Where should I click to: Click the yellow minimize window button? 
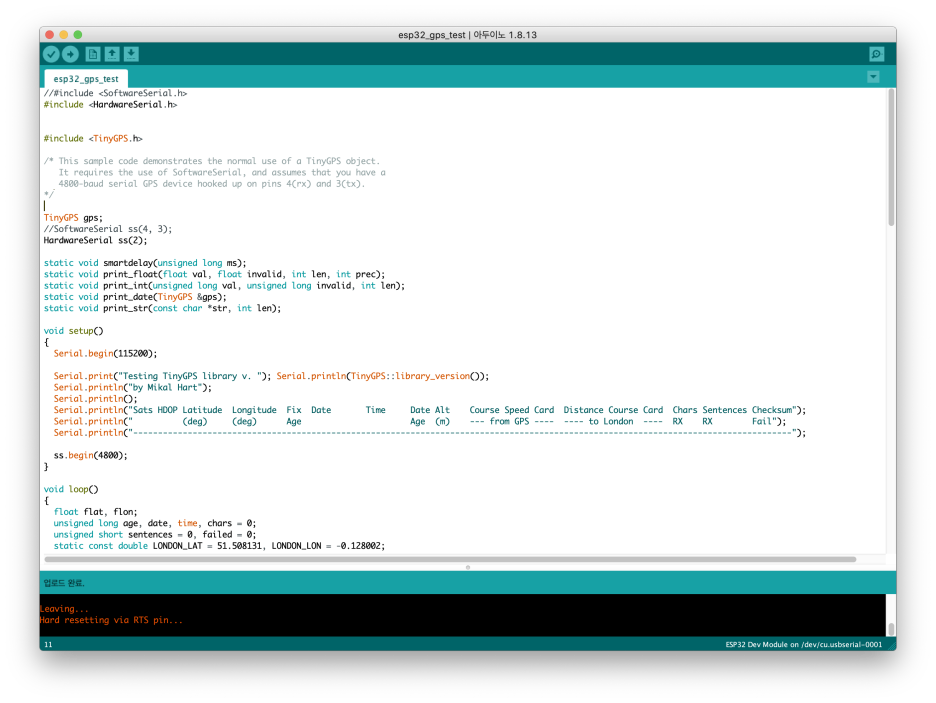pos(64,35)
